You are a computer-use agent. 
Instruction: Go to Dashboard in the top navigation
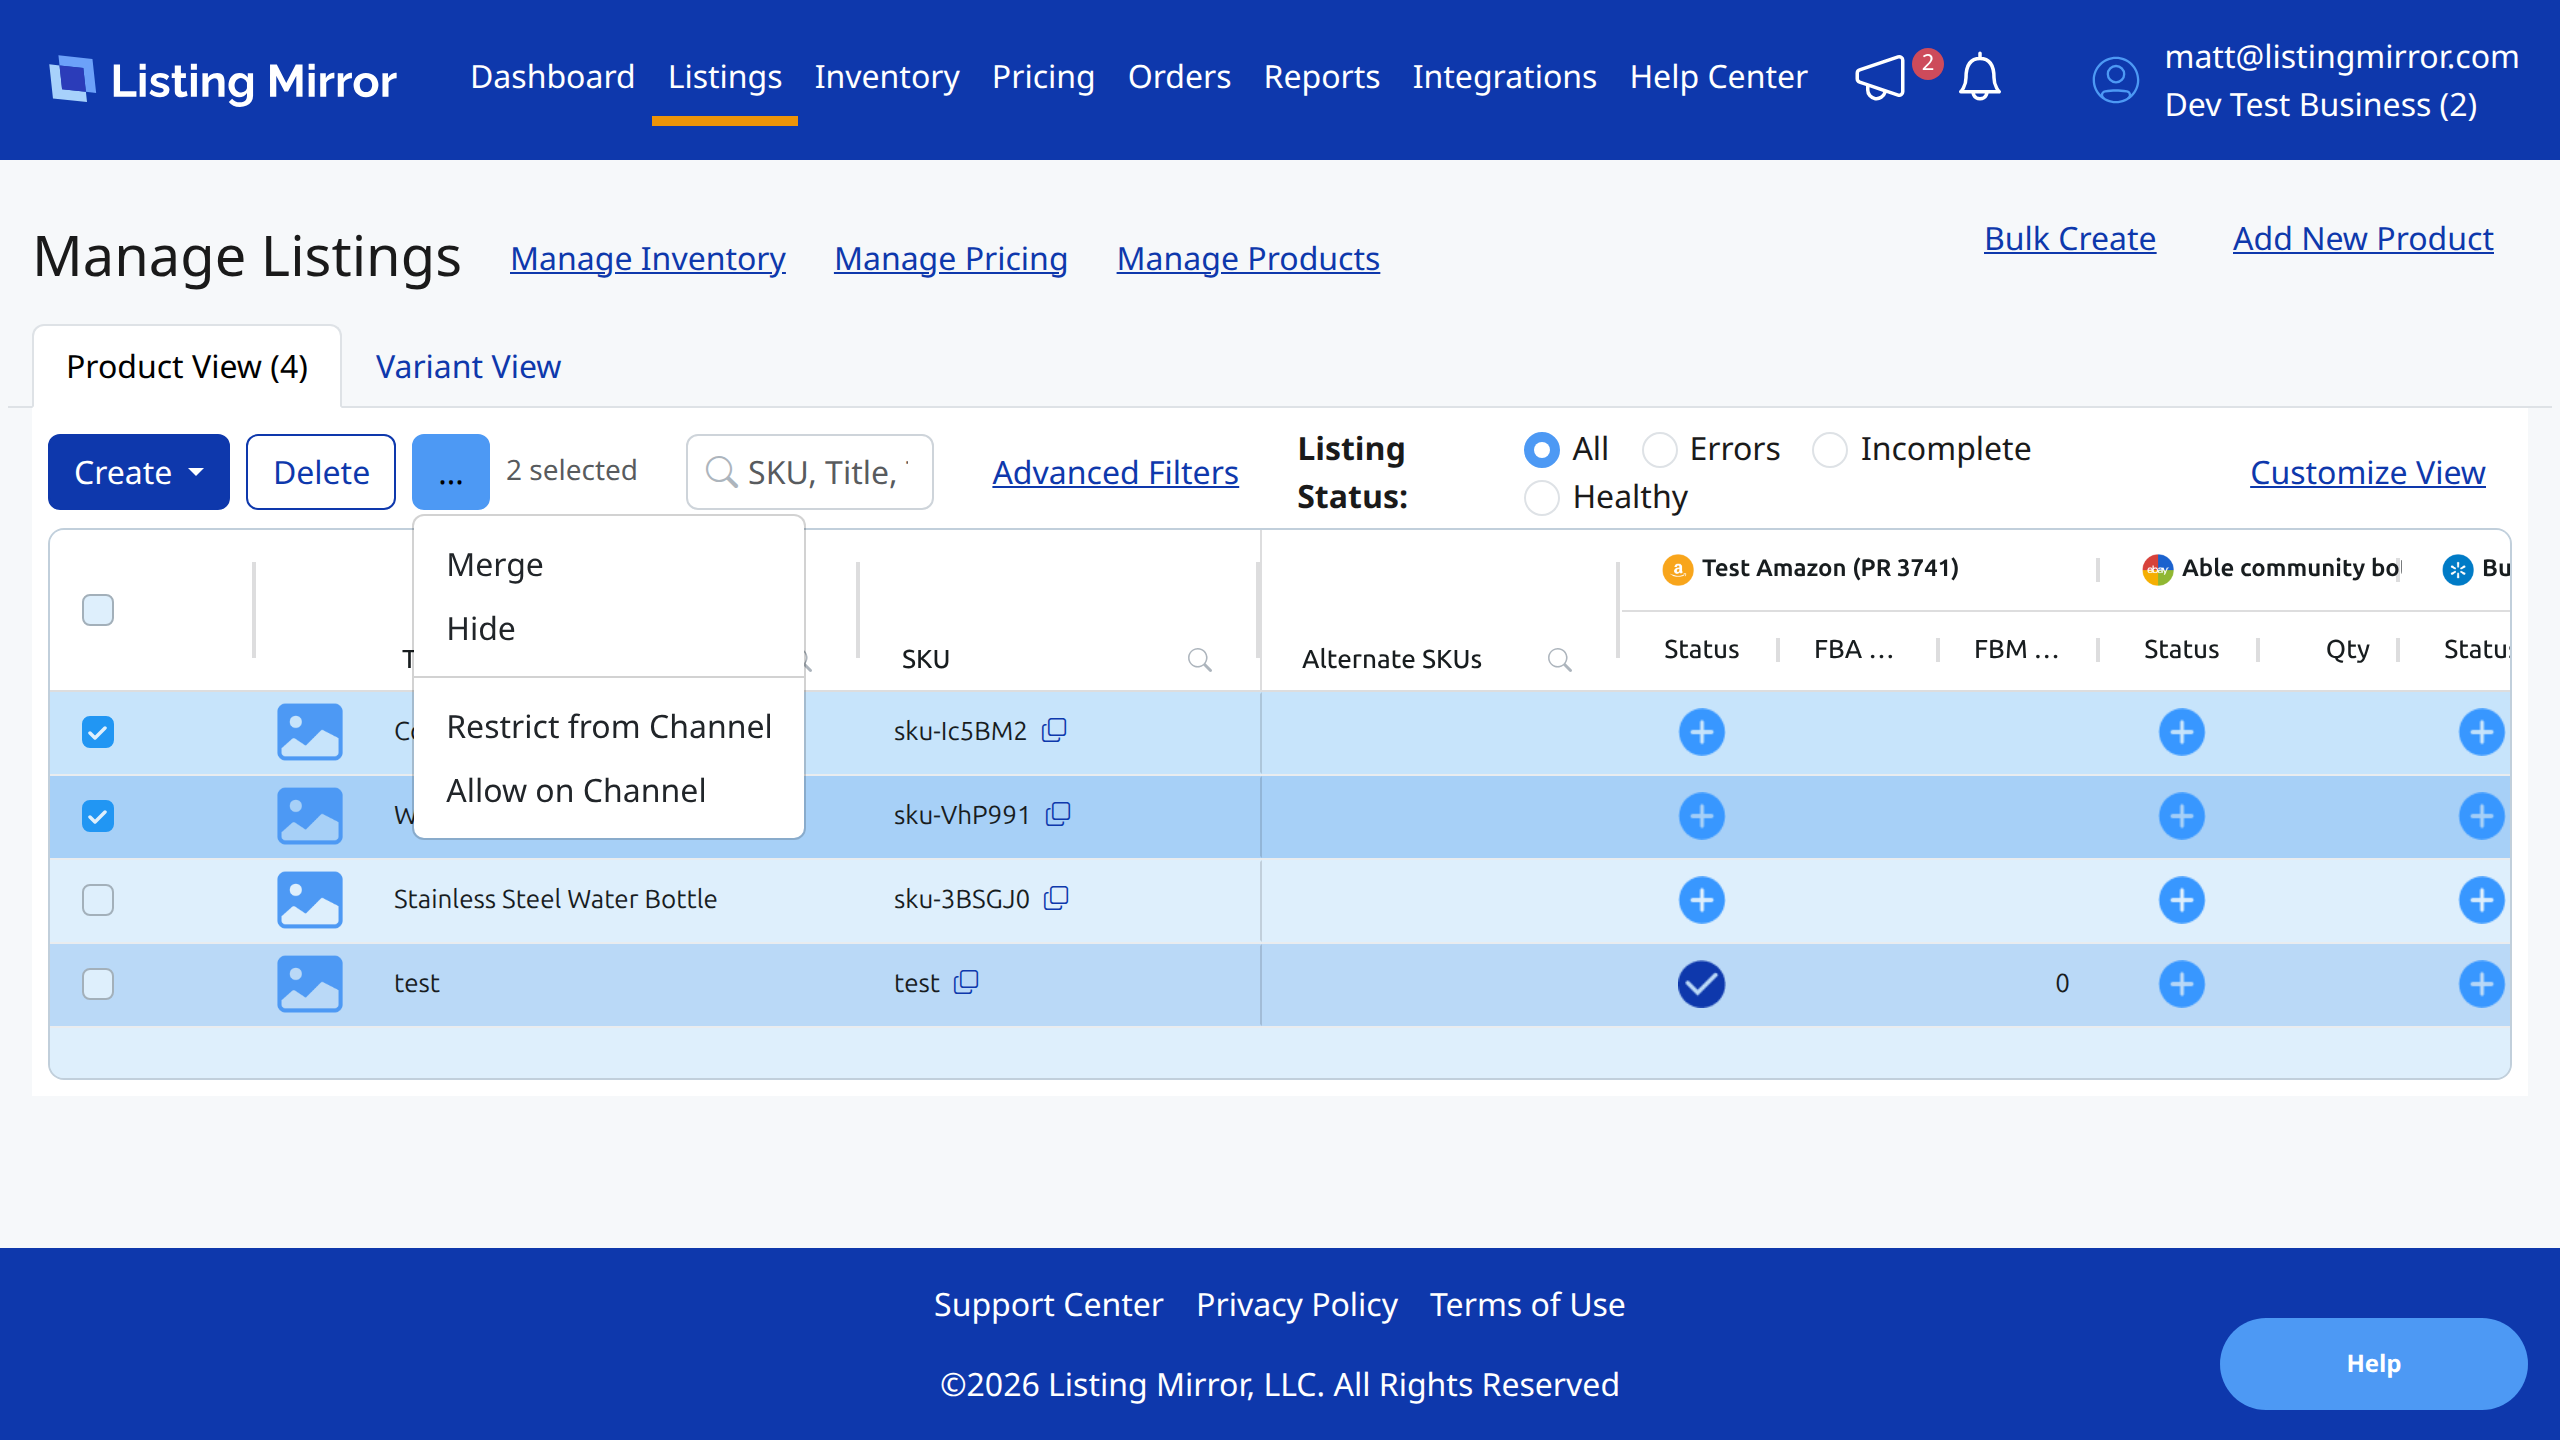click(553, 77)
